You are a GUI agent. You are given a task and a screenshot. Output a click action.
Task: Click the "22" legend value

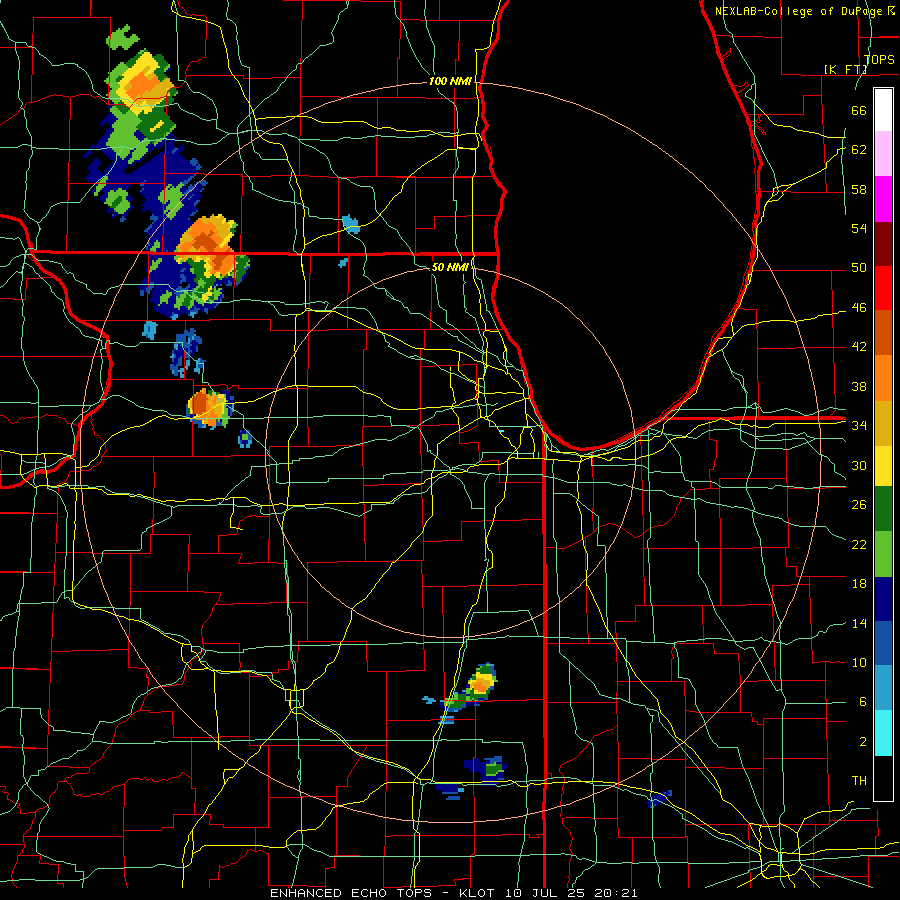point(859,544)
